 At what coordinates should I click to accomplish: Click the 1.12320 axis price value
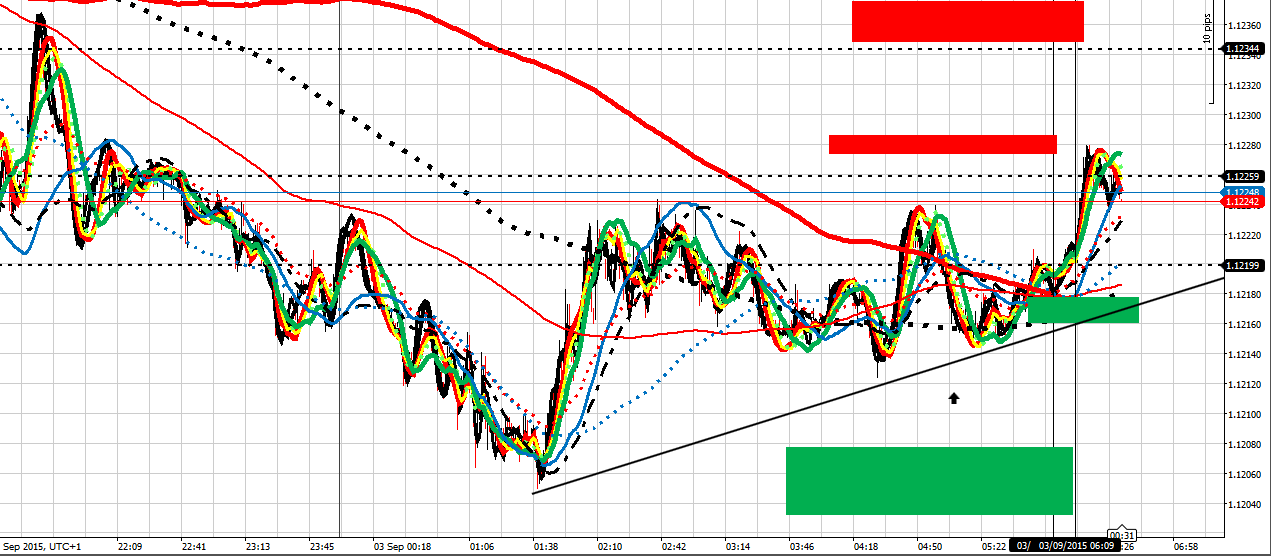(1245, 85)
